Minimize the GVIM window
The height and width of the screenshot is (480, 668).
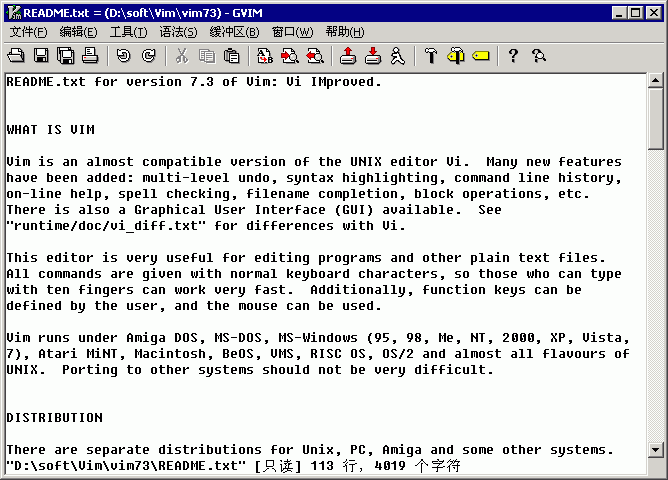[619, 13]
